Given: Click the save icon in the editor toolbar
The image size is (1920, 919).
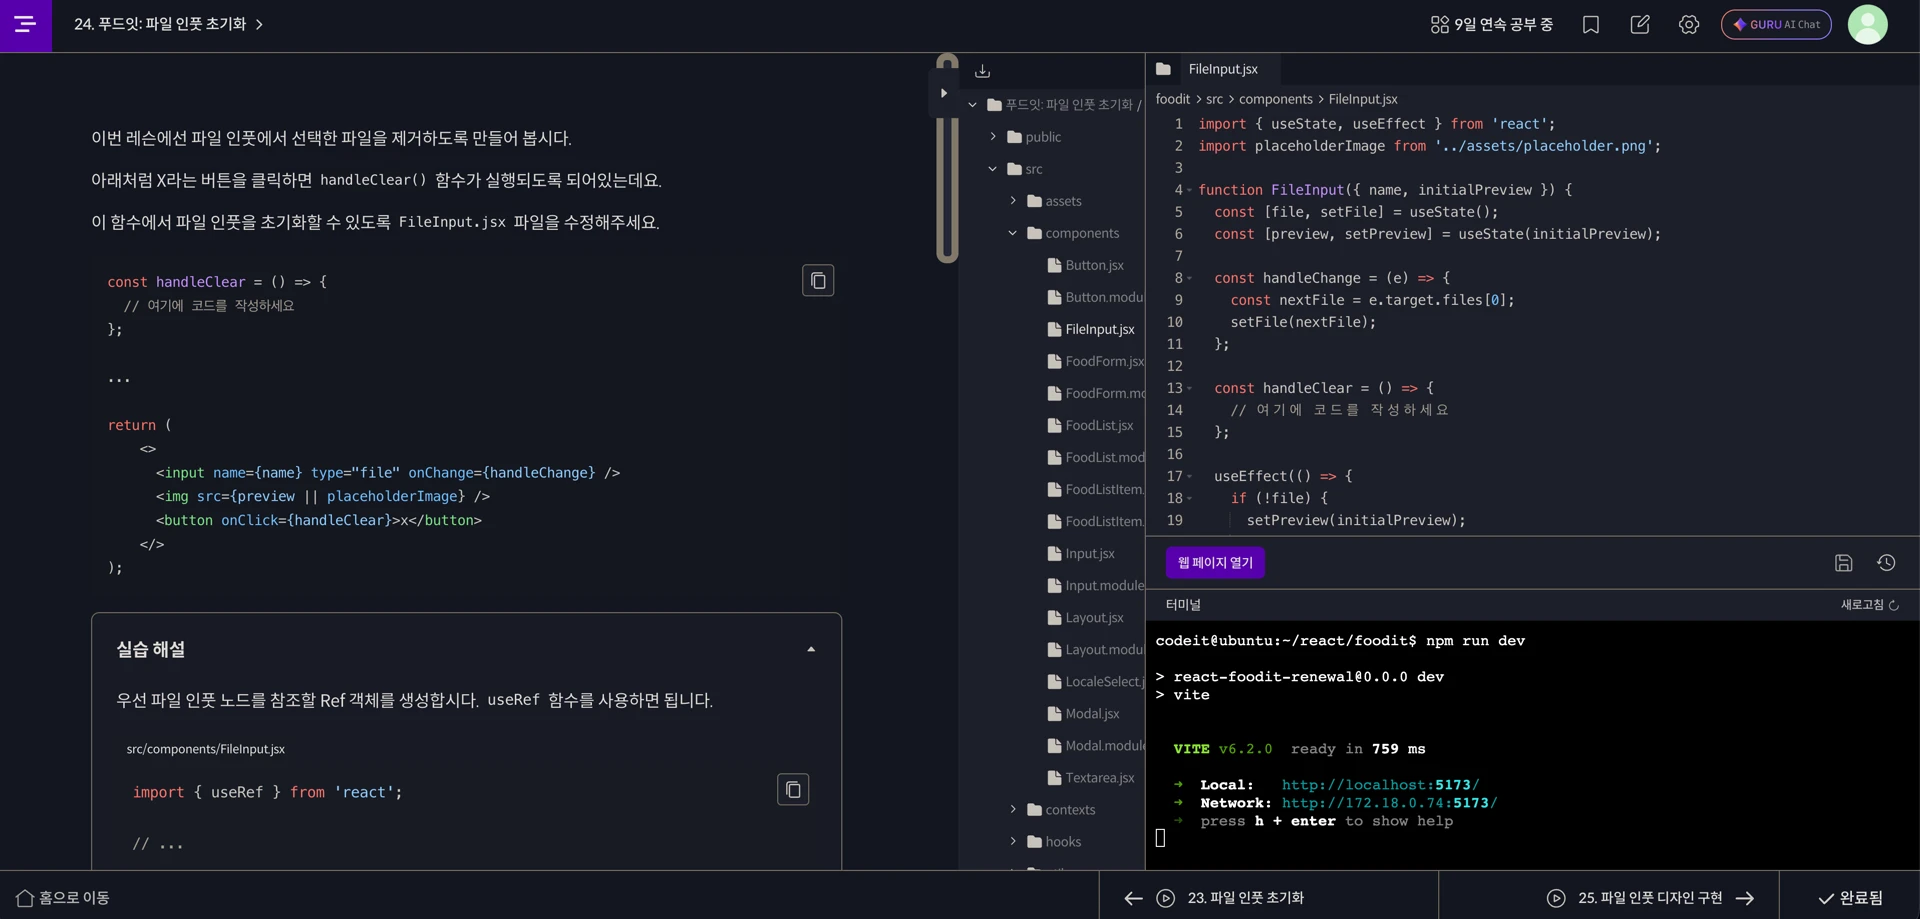Looking at the screenshot, I should point(1844,563).
